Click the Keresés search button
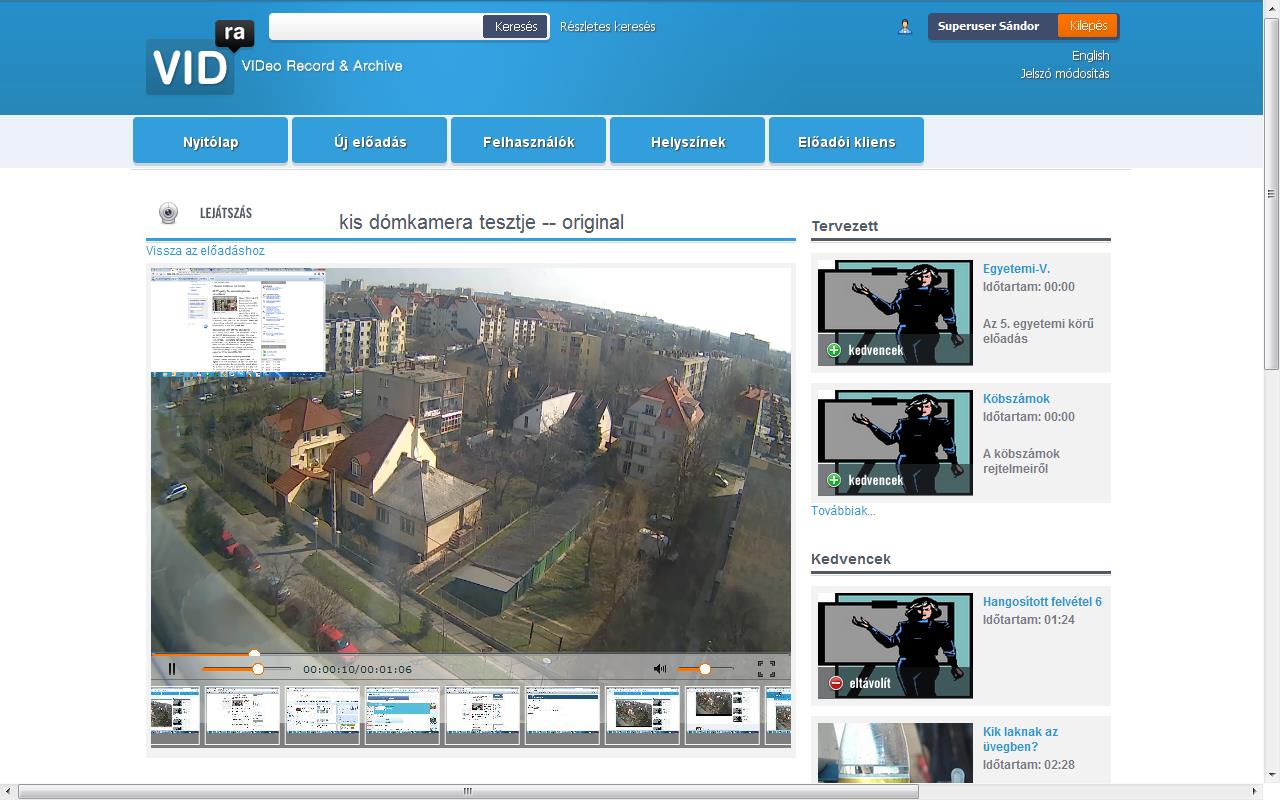The width and height of the screenshot is (1280, 800). pyautogui.click(x=516, y=27)
